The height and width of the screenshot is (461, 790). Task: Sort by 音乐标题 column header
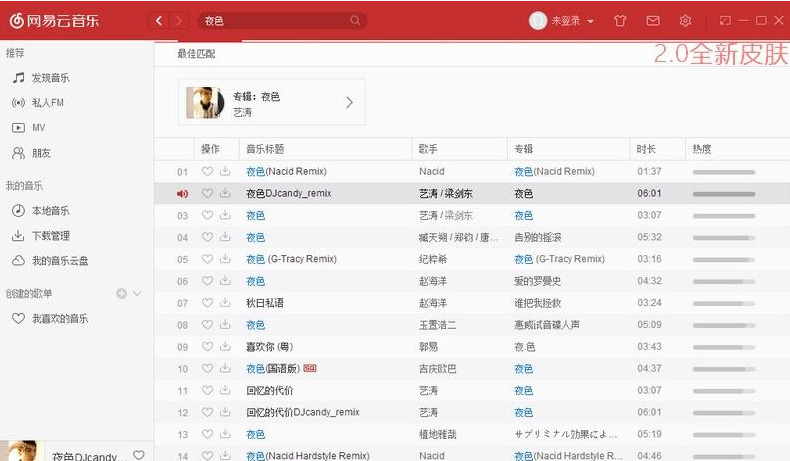pyautogui.click(x=325, y=149)
